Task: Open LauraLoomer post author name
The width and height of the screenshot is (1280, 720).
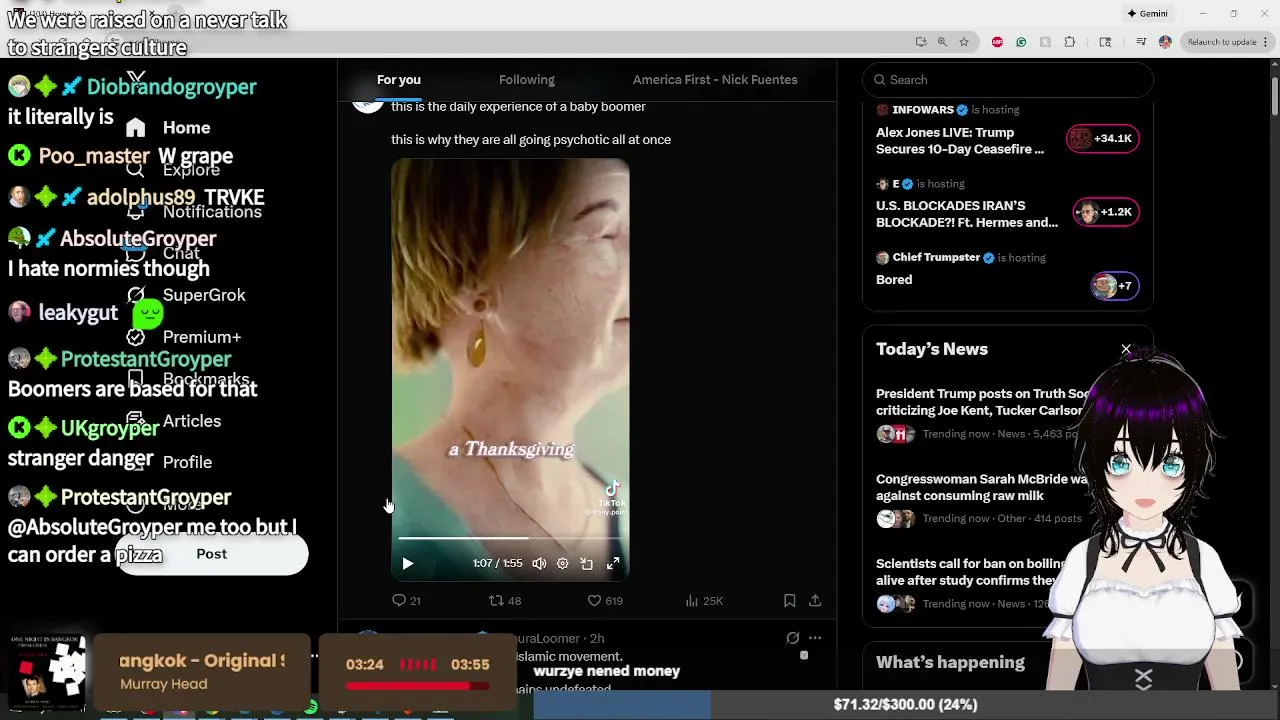Action: (547, 638)
